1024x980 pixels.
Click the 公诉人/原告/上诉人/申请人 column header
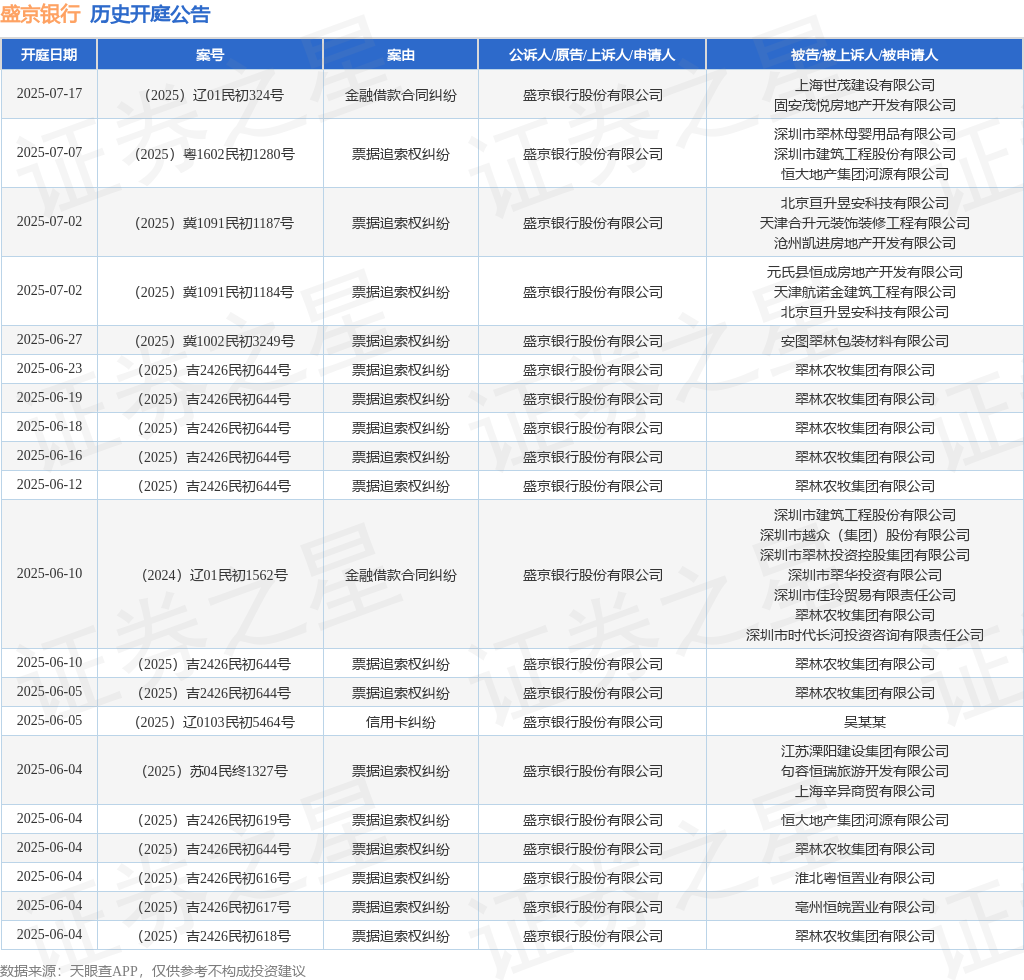pyautogui.click(x=592, y=55)
